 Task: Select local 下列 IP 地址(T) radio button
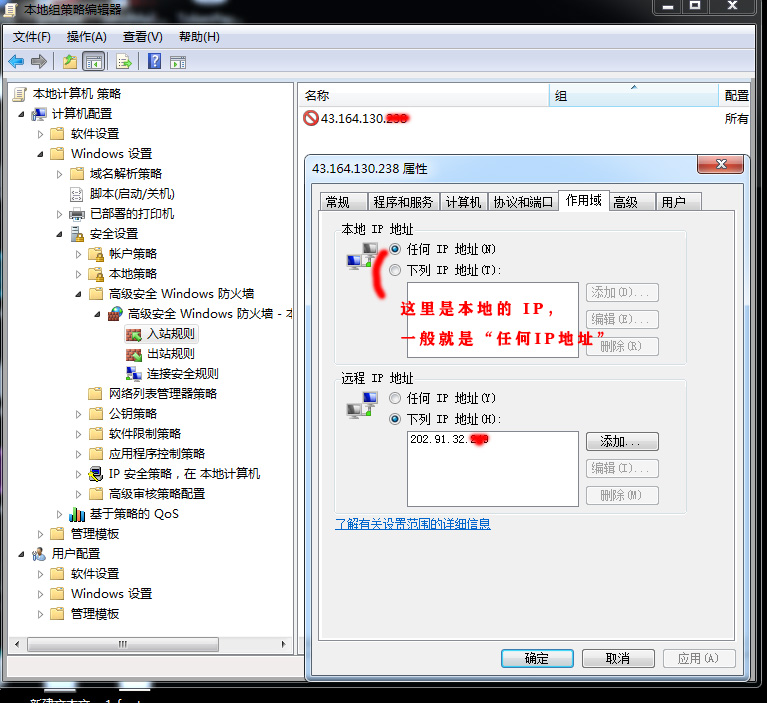(x=395, y=270)
